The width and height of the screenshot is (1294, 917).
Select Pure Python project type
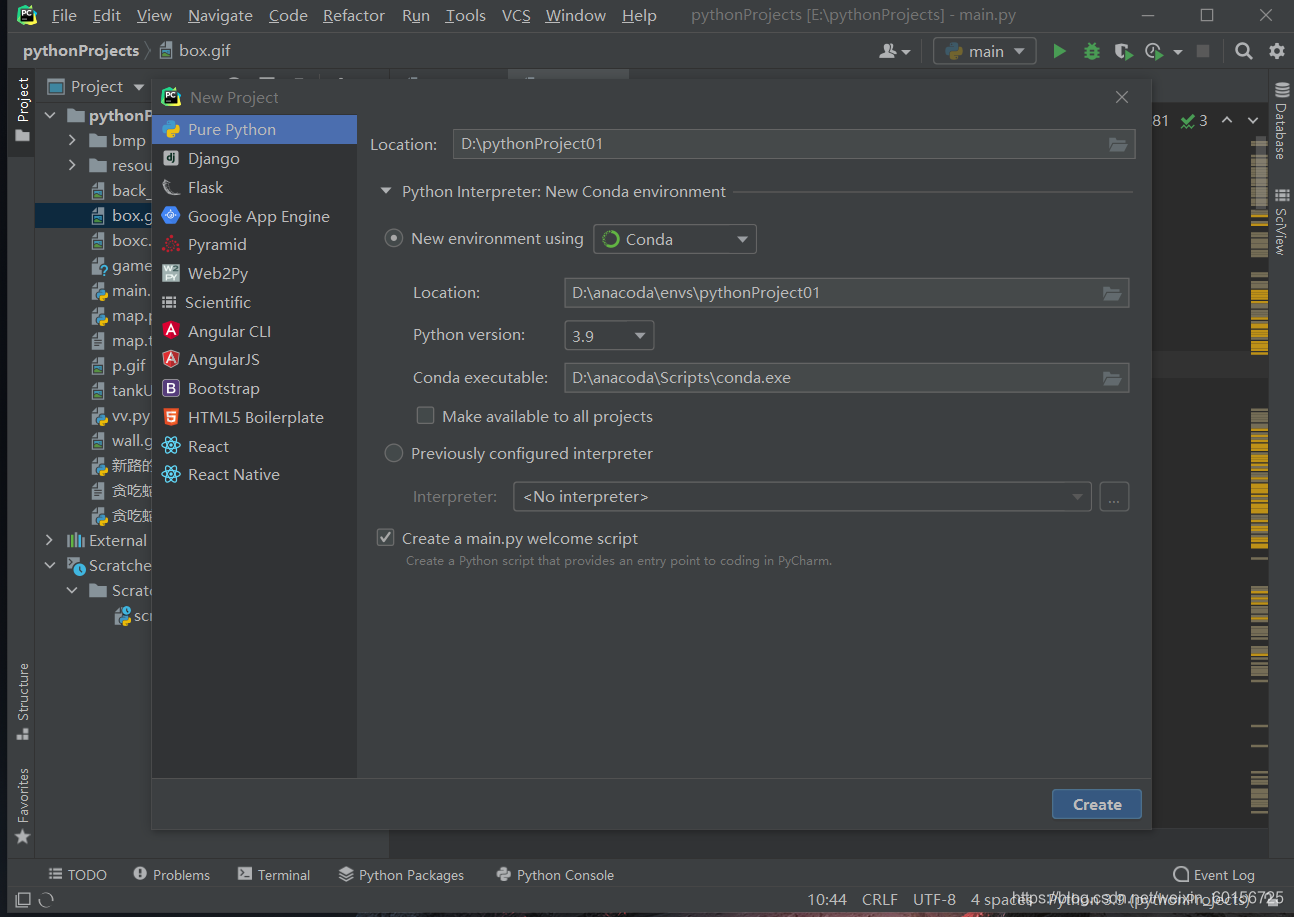(x=254, y=129)
